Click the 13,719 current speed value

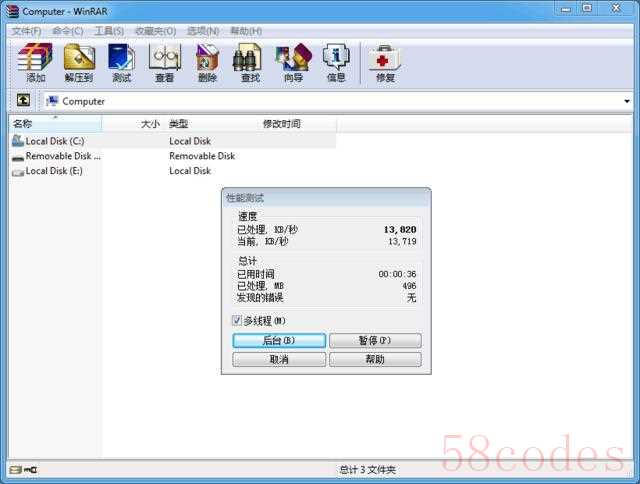pos(402,241)
